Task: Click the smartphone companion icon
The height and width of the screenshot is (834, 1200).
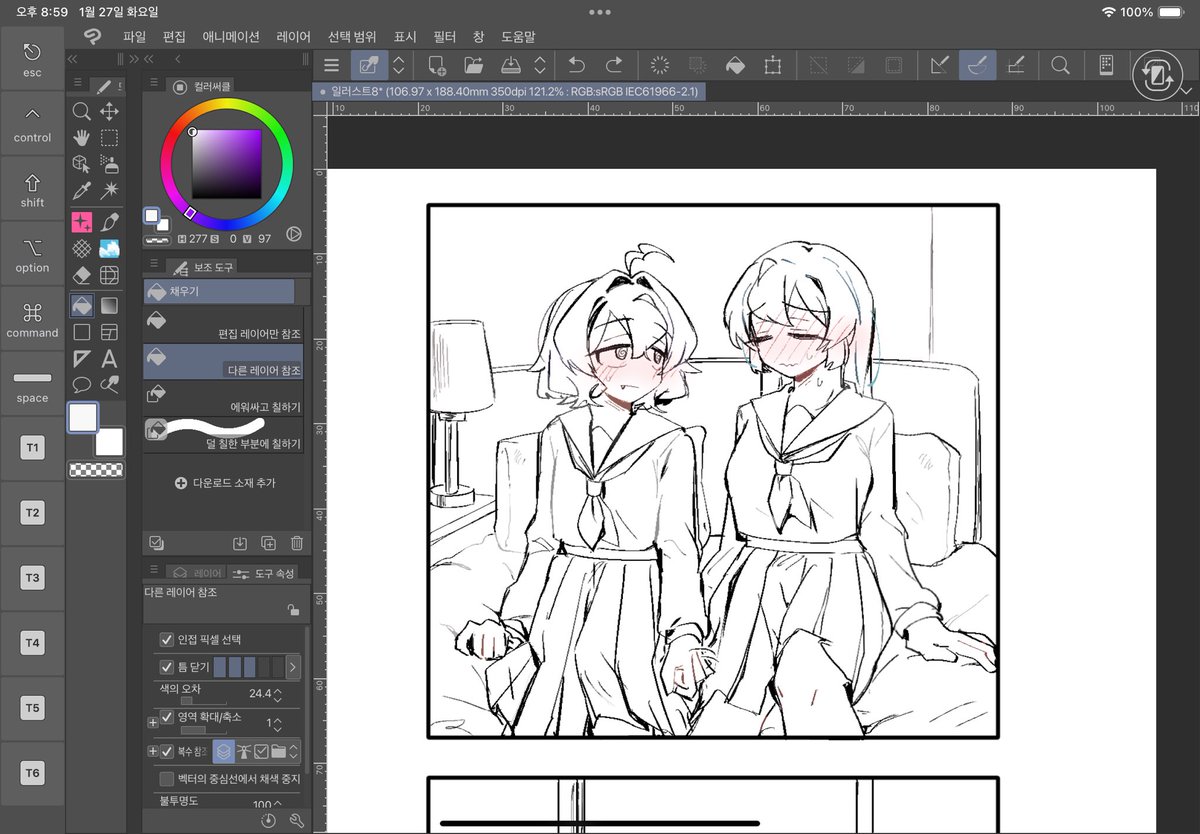Action: click(1106, 65)
